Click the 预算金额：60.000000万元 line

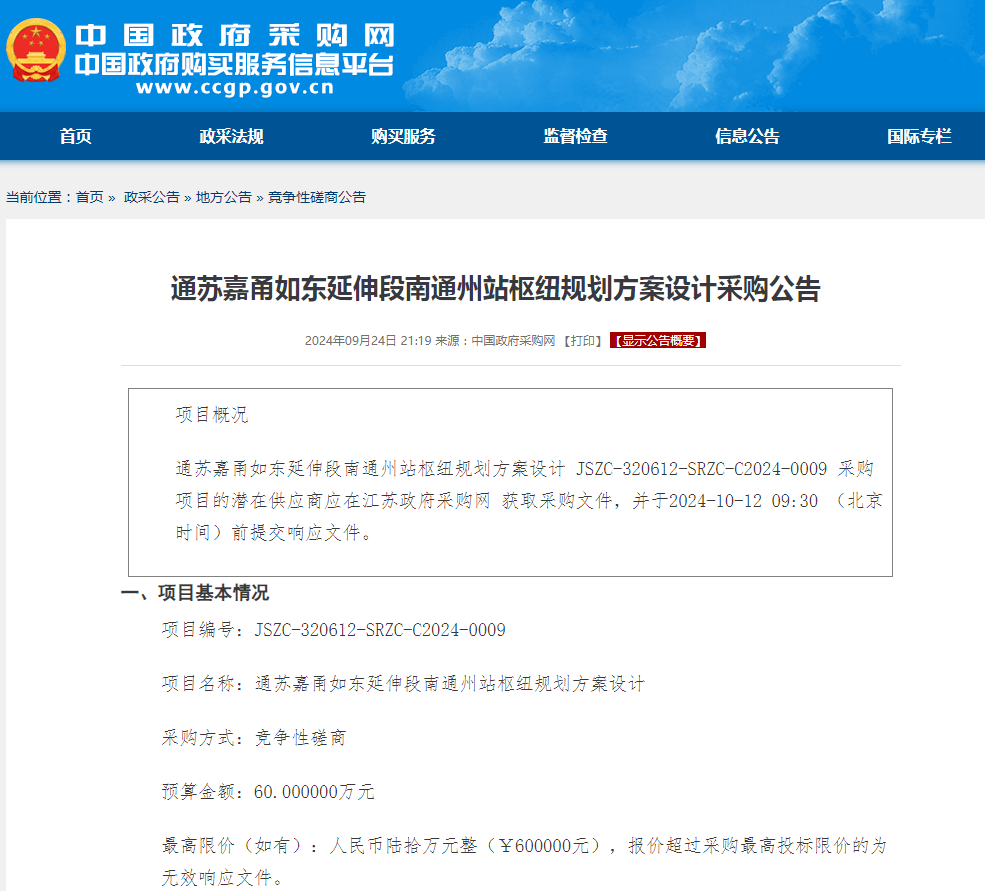coord(268,792)
